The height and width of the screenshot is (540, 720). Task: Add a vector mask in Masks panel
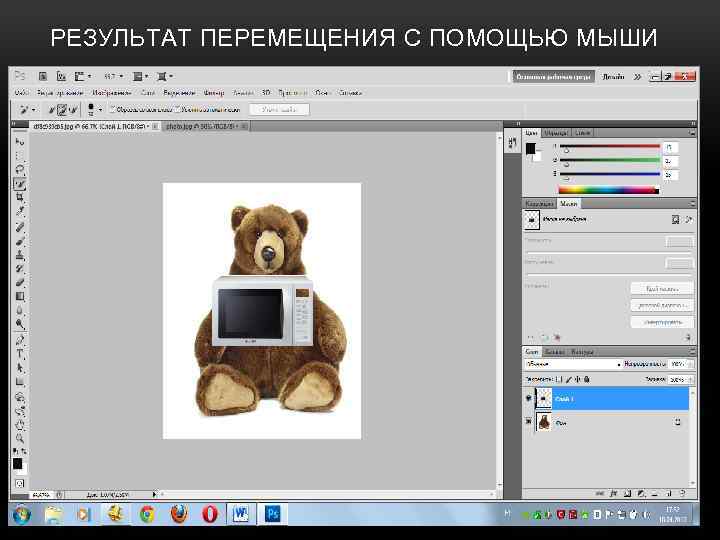coord(688,220)
